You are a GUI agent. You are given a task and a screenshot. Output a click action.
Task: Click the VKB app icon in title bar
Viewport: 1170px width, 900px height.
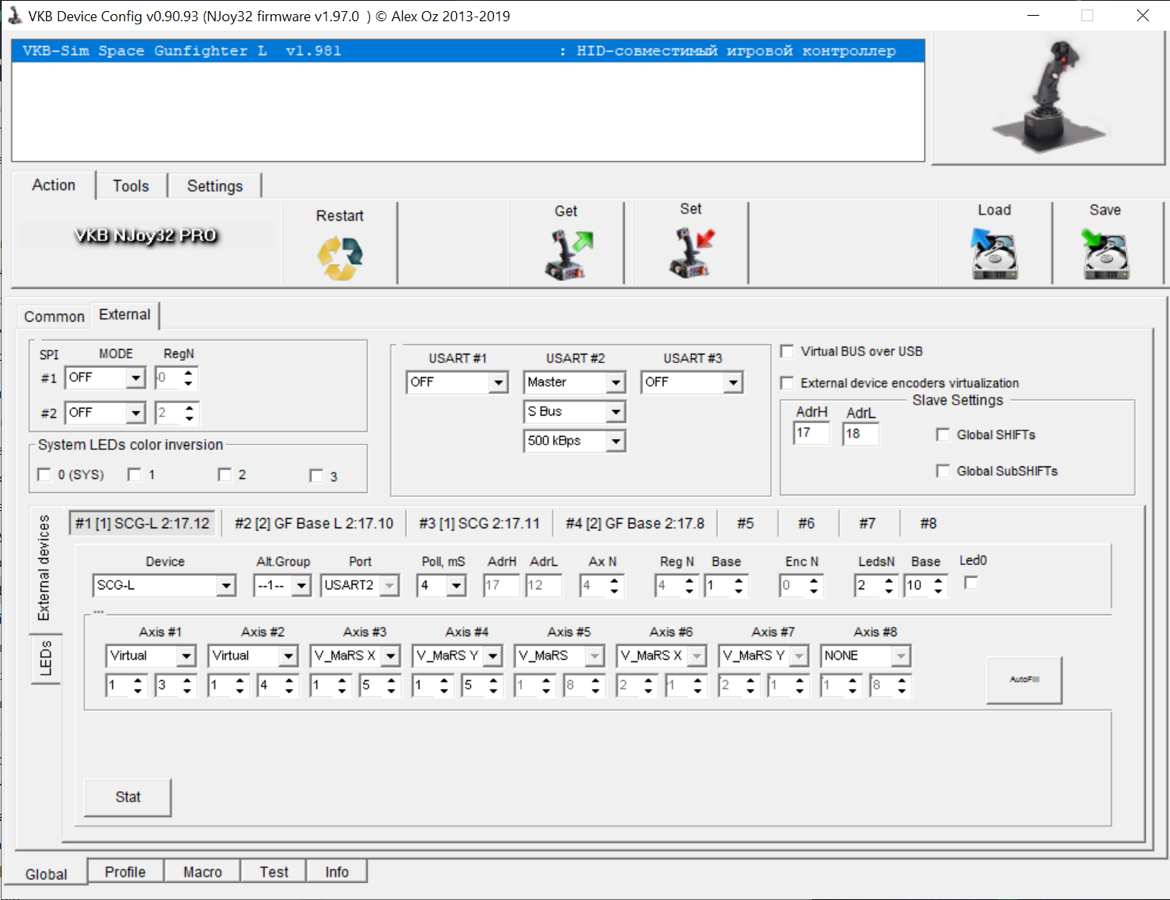14,15
